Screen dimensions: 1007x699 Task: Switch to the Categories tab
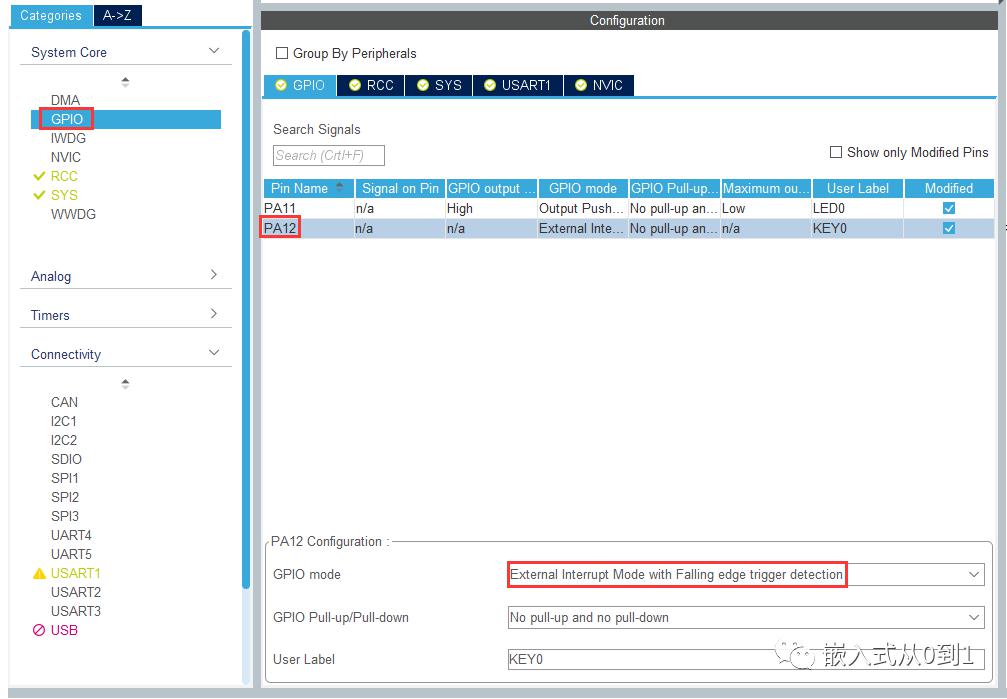click(51, 15)
